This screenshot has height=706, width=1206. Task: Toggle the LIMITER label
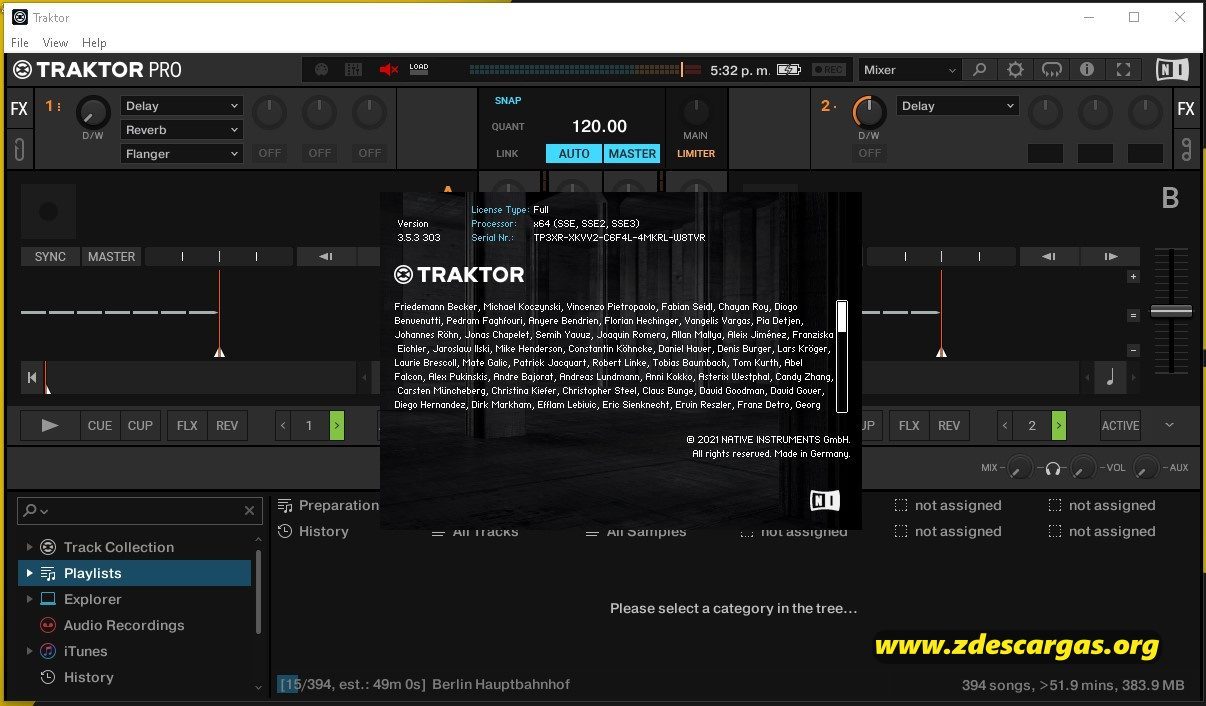[x=696, y=154]
